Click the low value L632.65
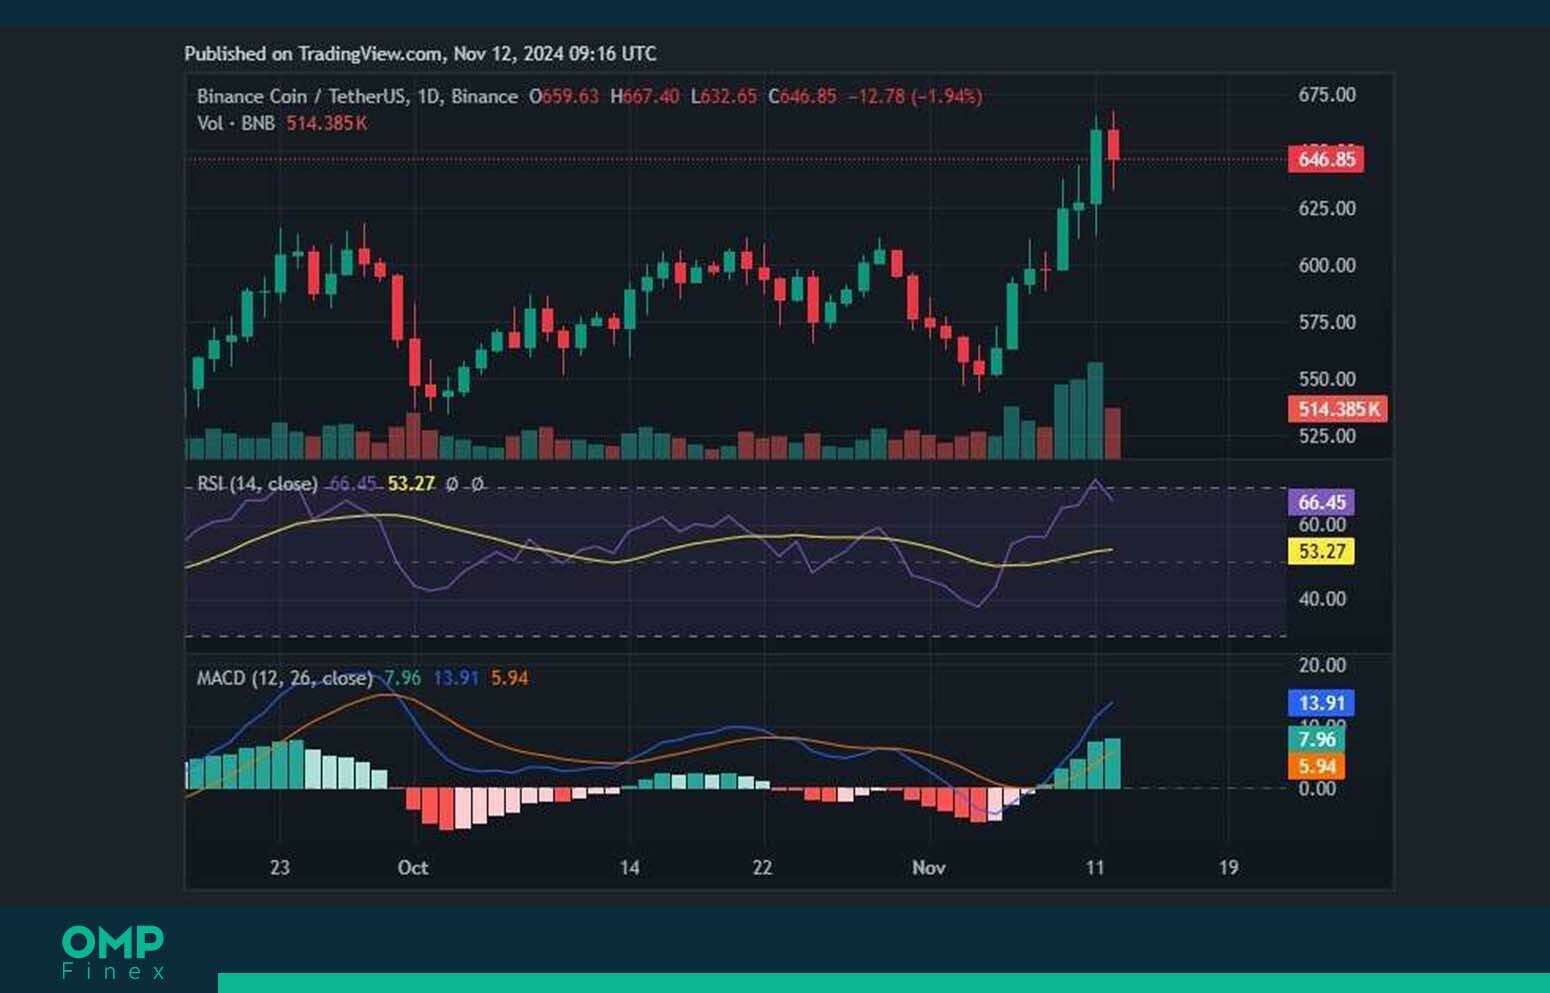 [x=724, y=97]
